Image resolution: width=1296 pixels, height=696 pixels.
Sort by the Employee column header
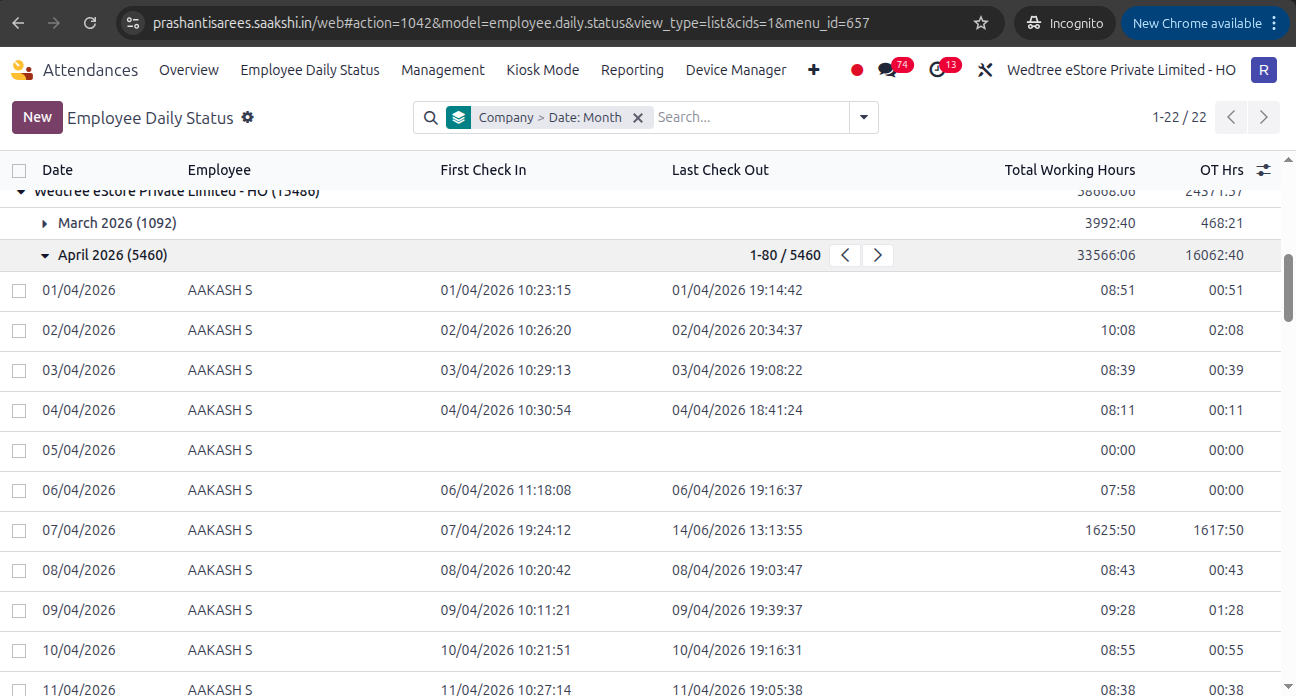tap(219, 170)
